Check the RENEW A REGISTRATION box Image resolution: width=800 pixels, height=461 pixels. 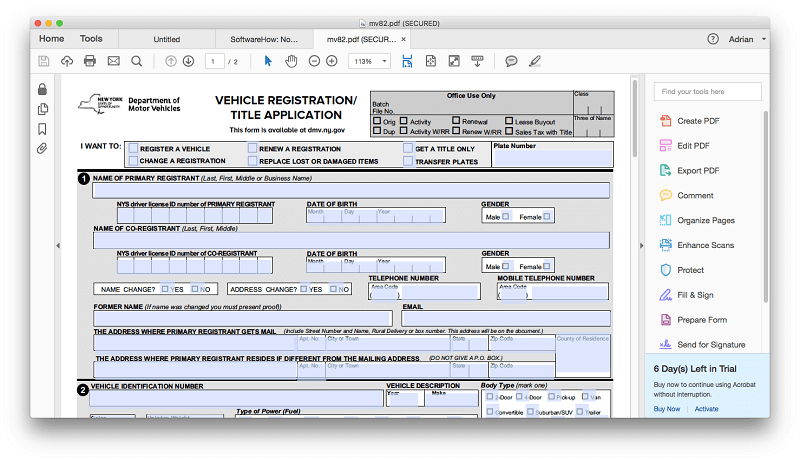(x=253, y=148)
